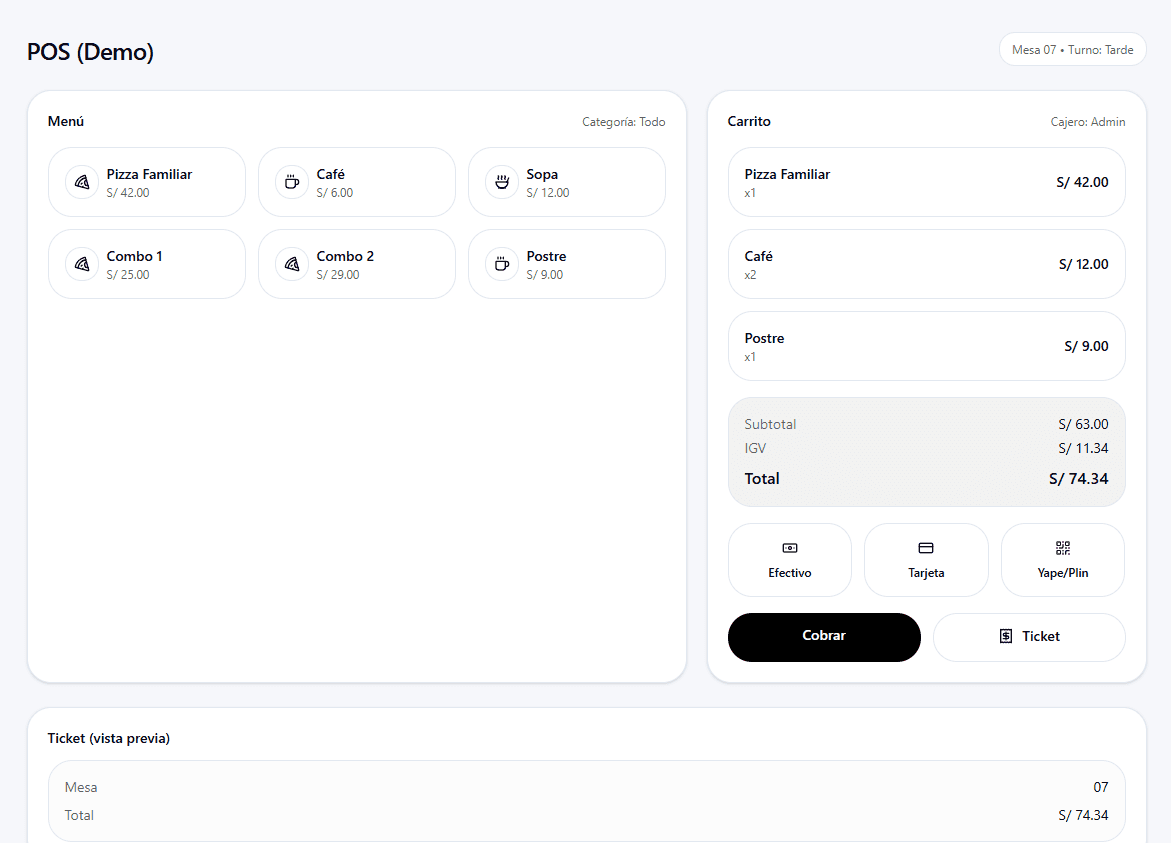
Task: Select Efectivo payment method
Action: pos(790,560)
